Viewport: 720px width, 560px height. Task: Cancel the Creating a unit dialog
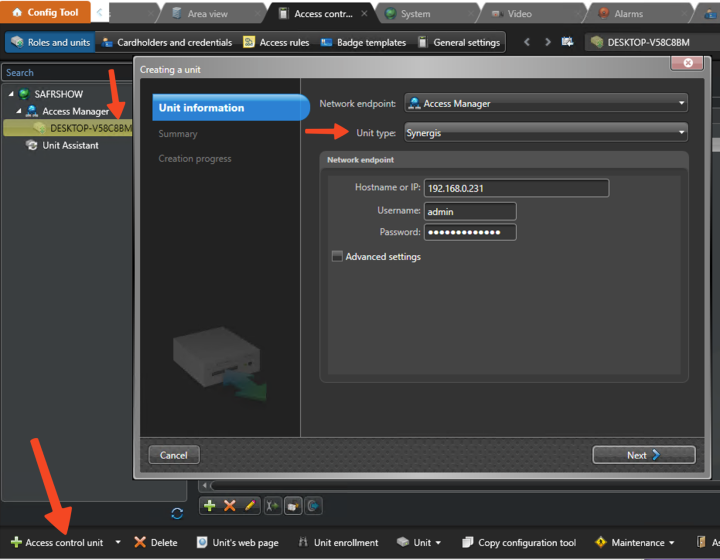tap(174, 455)
